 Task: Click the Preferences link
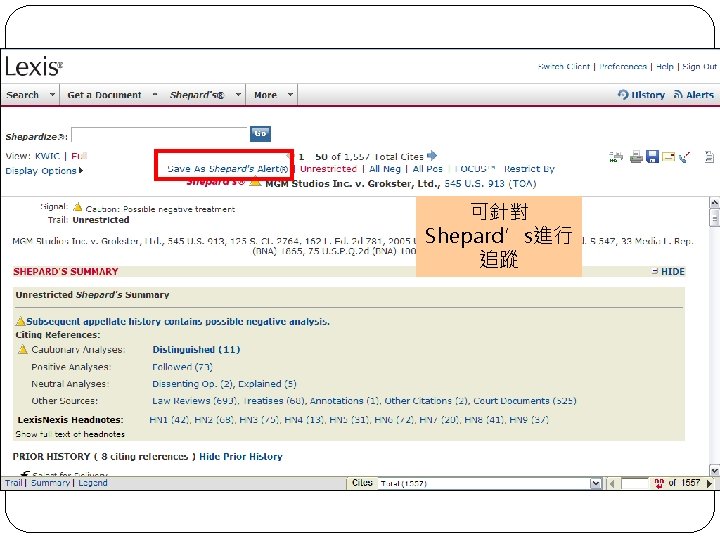(623, 67)
